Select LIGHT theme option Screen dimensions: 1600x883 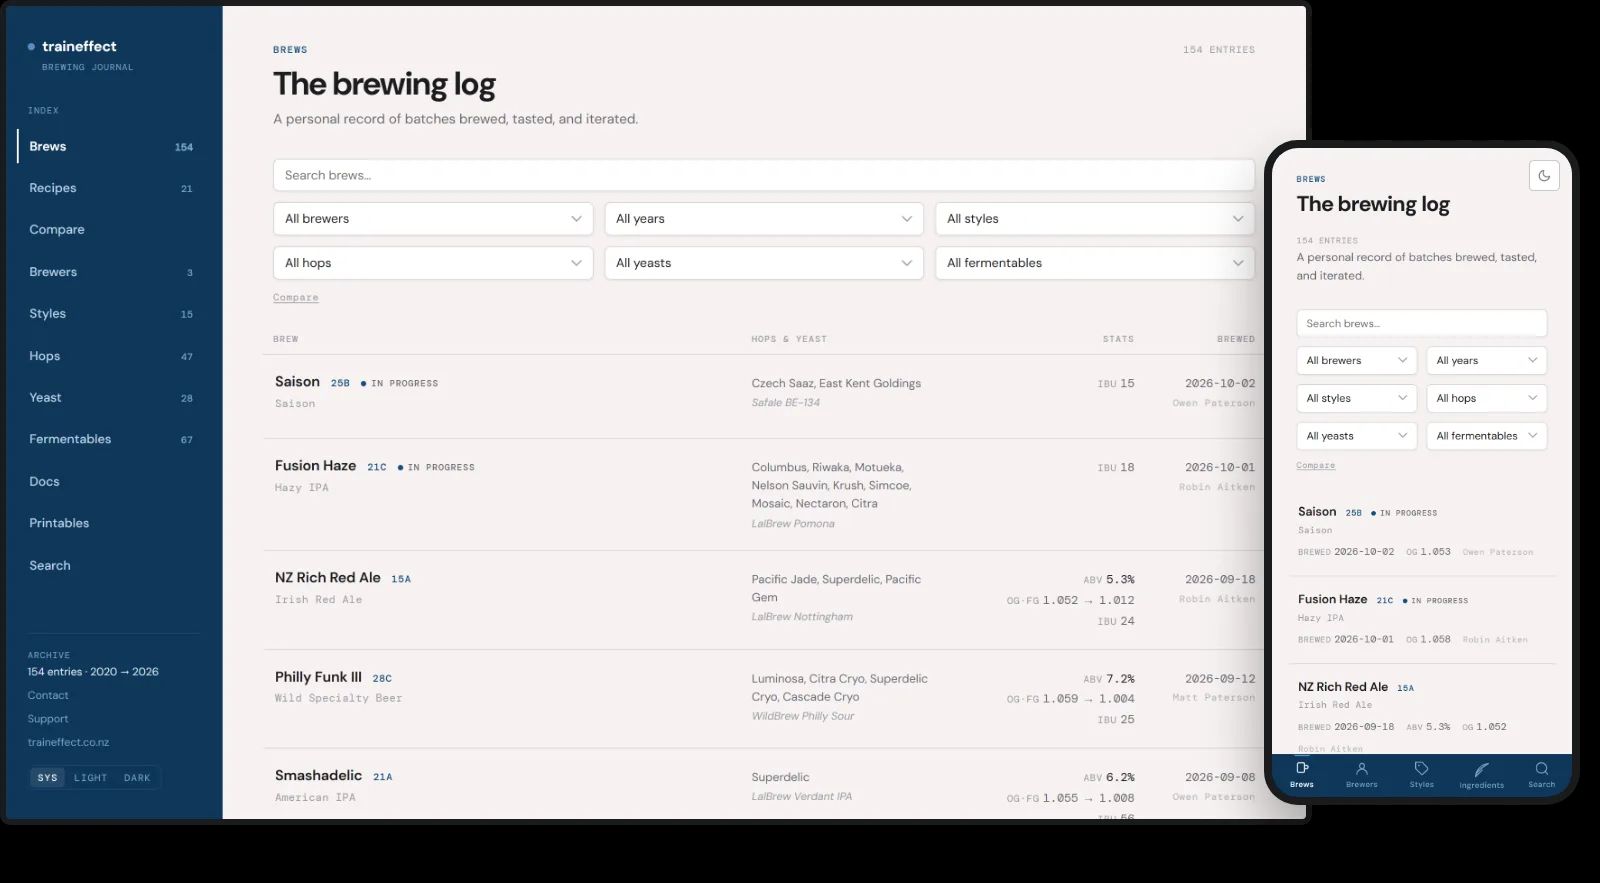coord(90,777)
